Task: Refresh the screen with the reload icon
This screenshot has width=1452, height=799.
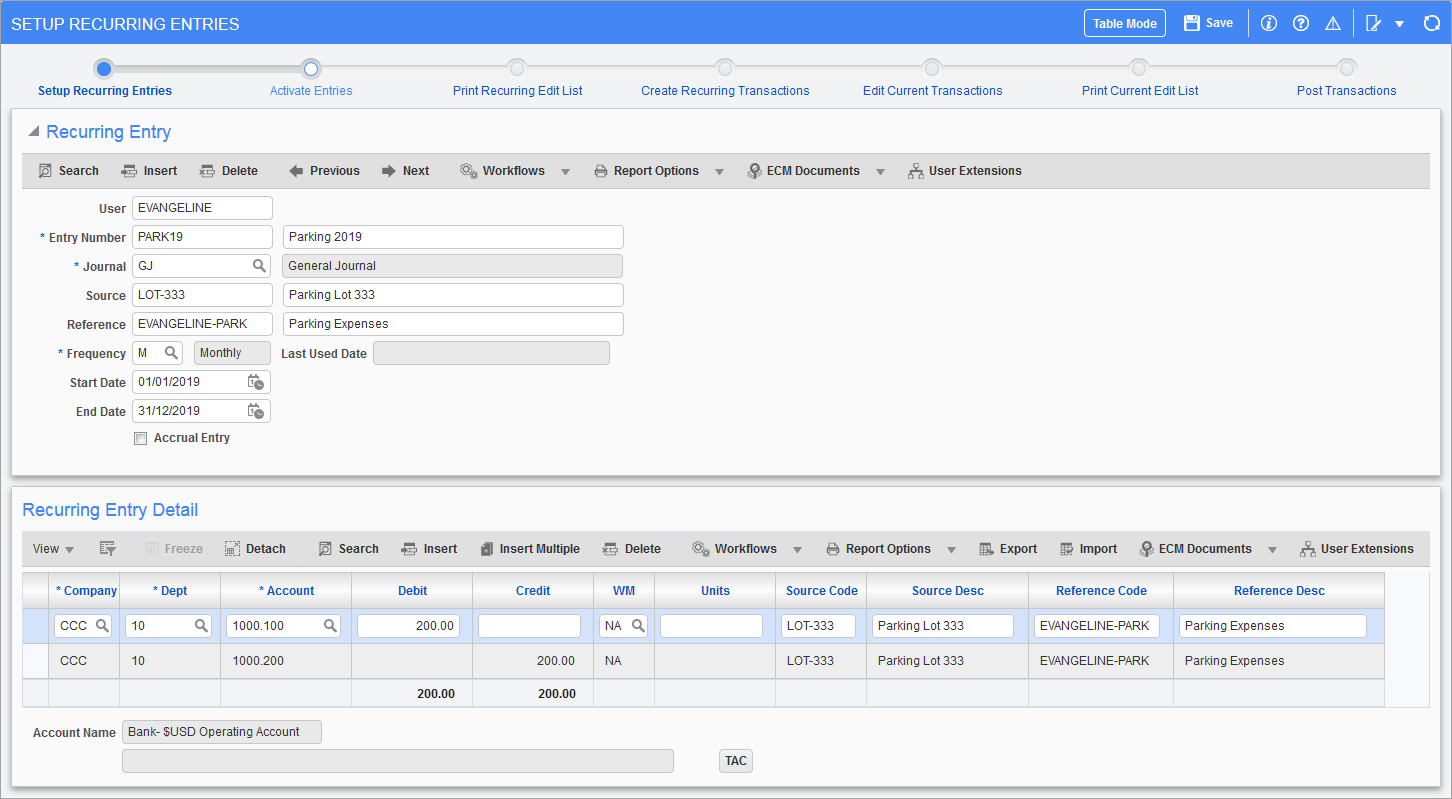Action: [1432, 22]
